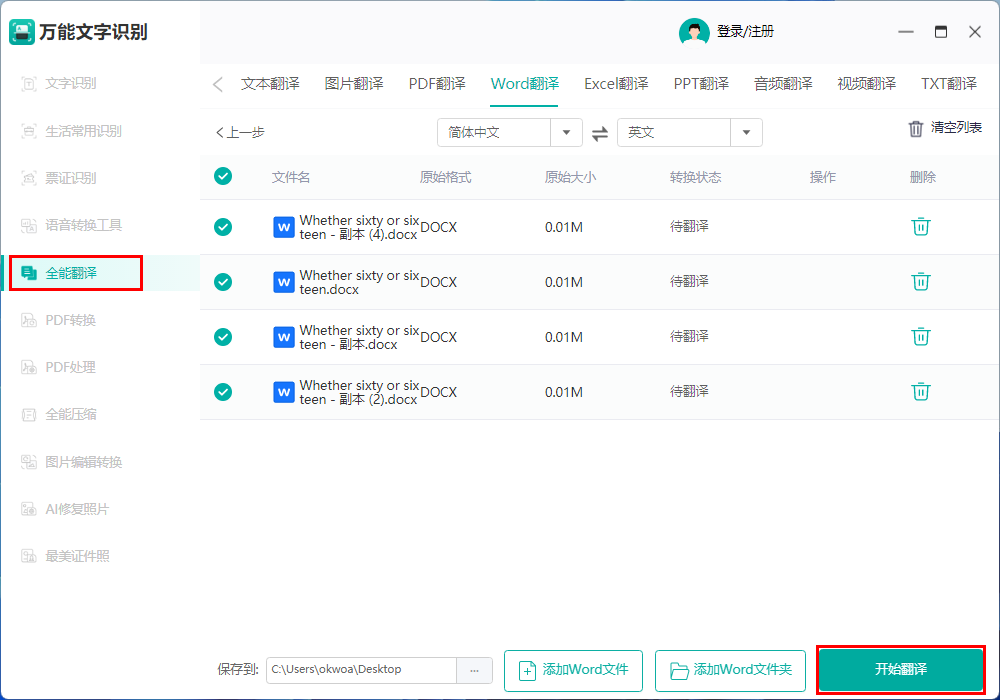Expand the 简体中文 source language dropdown
This screenshot has width=1000, height=700.
pos(566,133)
